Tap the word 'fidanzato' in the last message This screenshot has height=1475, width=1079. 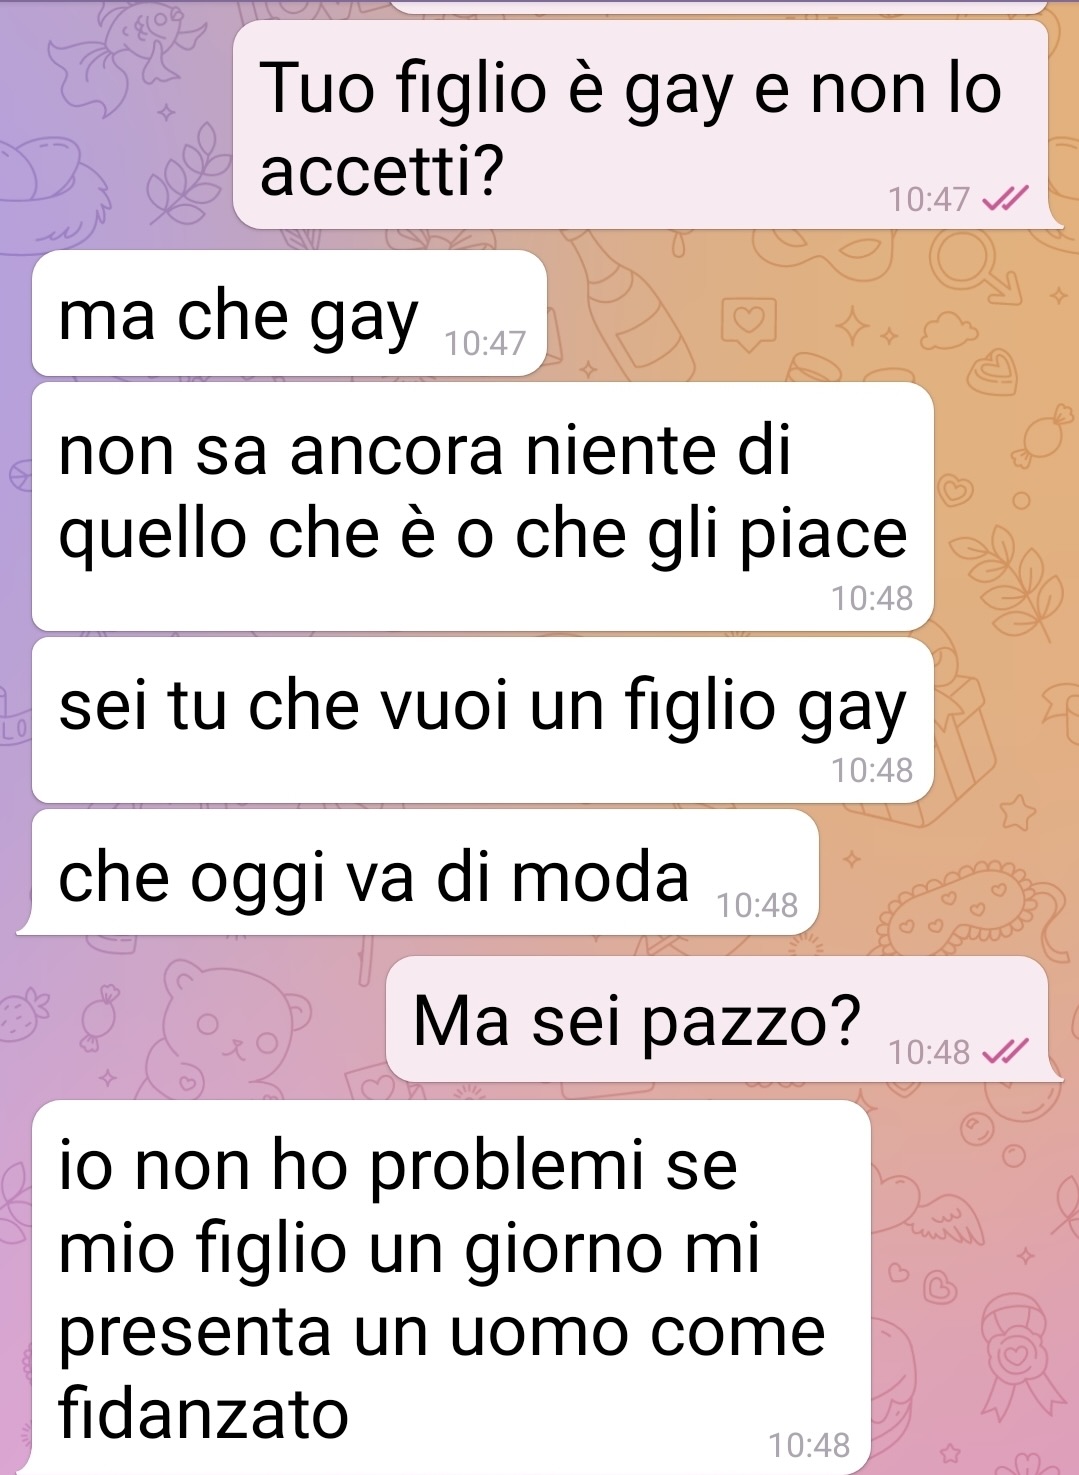204,1413
